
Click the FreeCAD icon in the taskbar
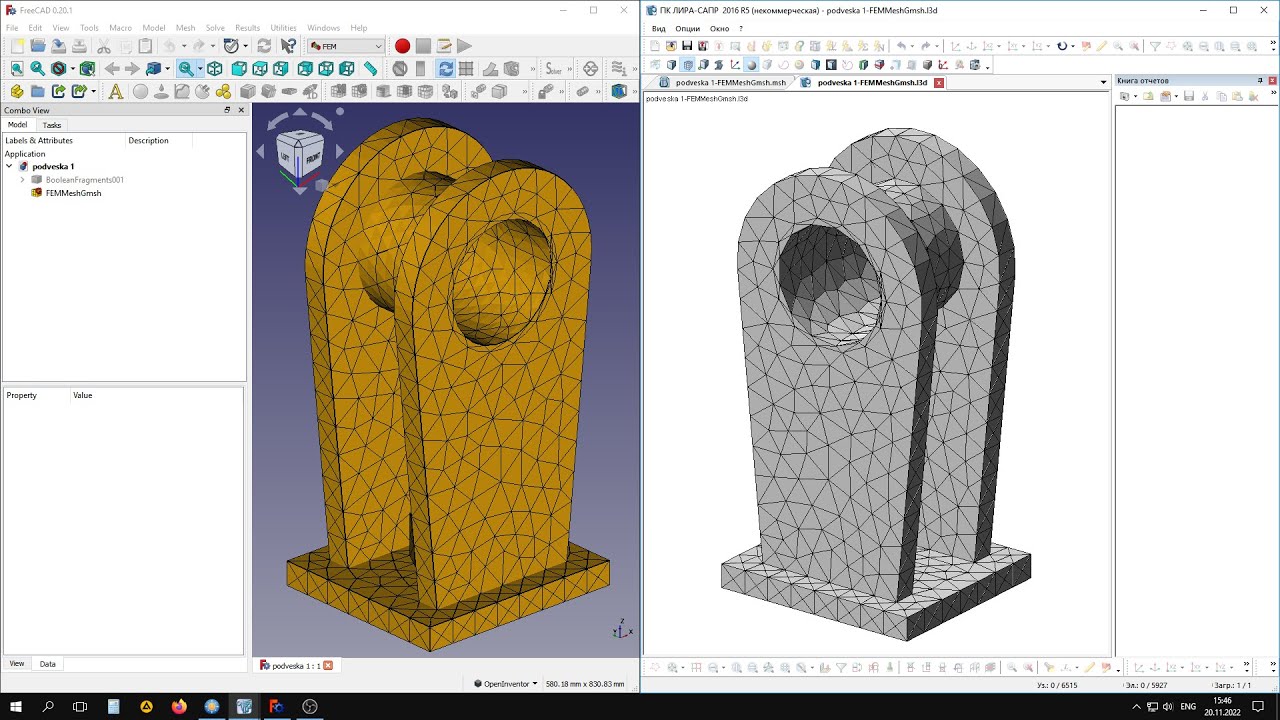[x=277, y=706]
